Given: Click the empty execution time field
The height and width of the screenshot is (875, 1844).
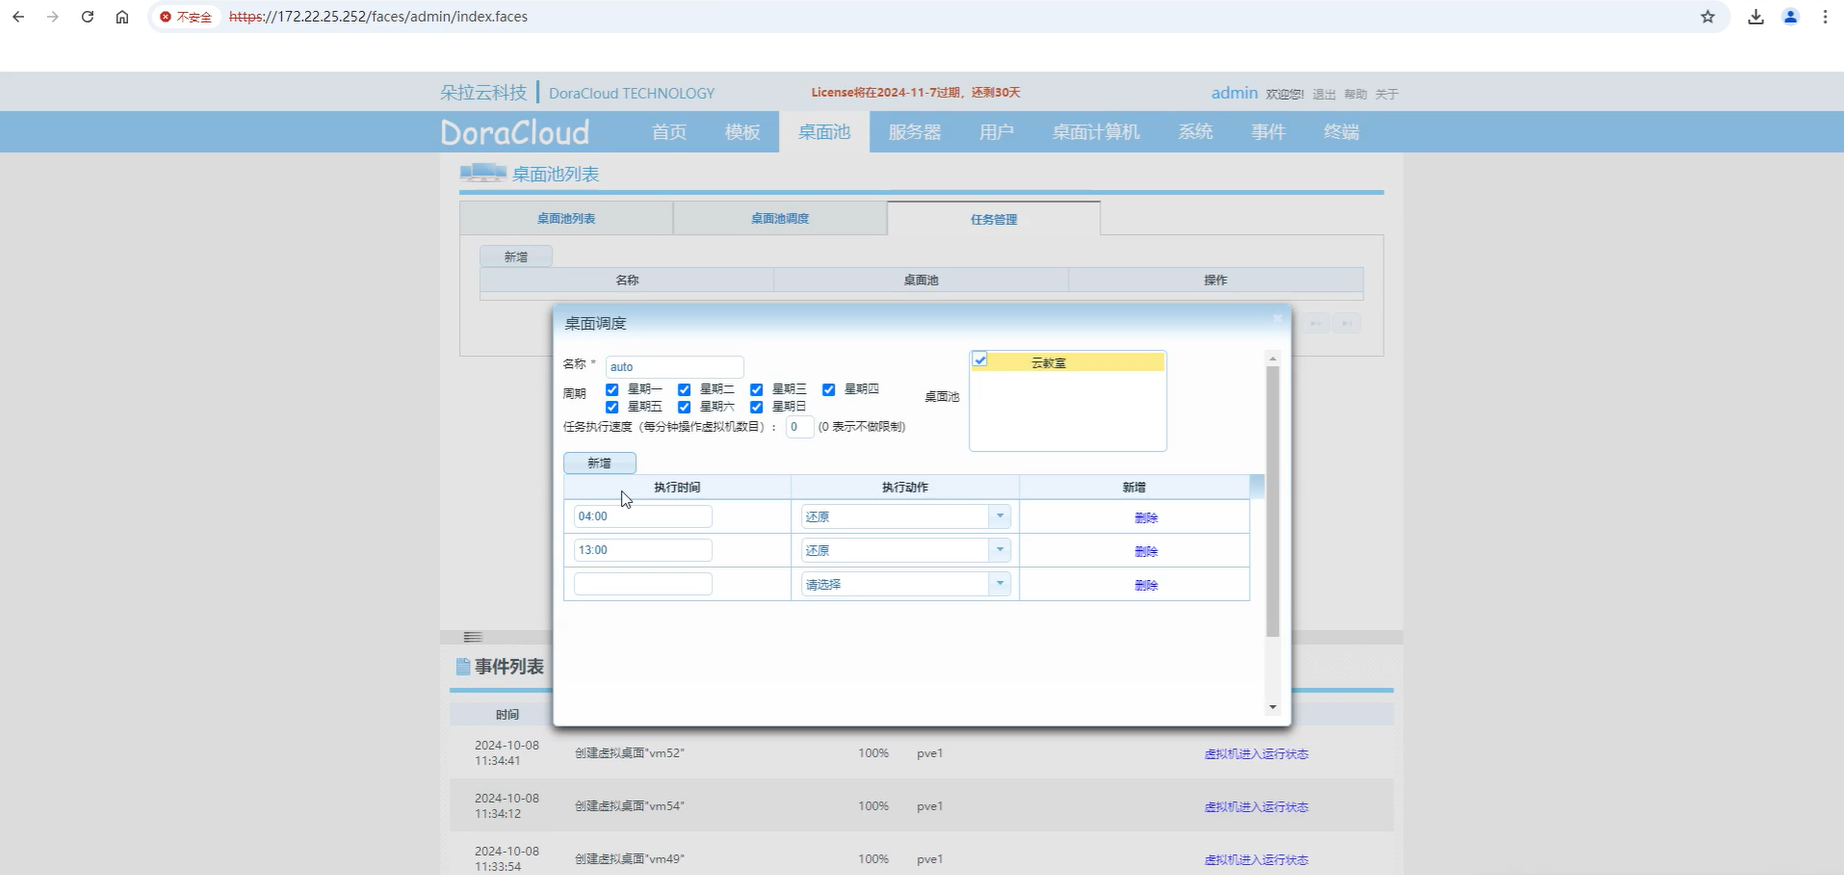Looking at the screenshot, I should click(x=643, y=584).
